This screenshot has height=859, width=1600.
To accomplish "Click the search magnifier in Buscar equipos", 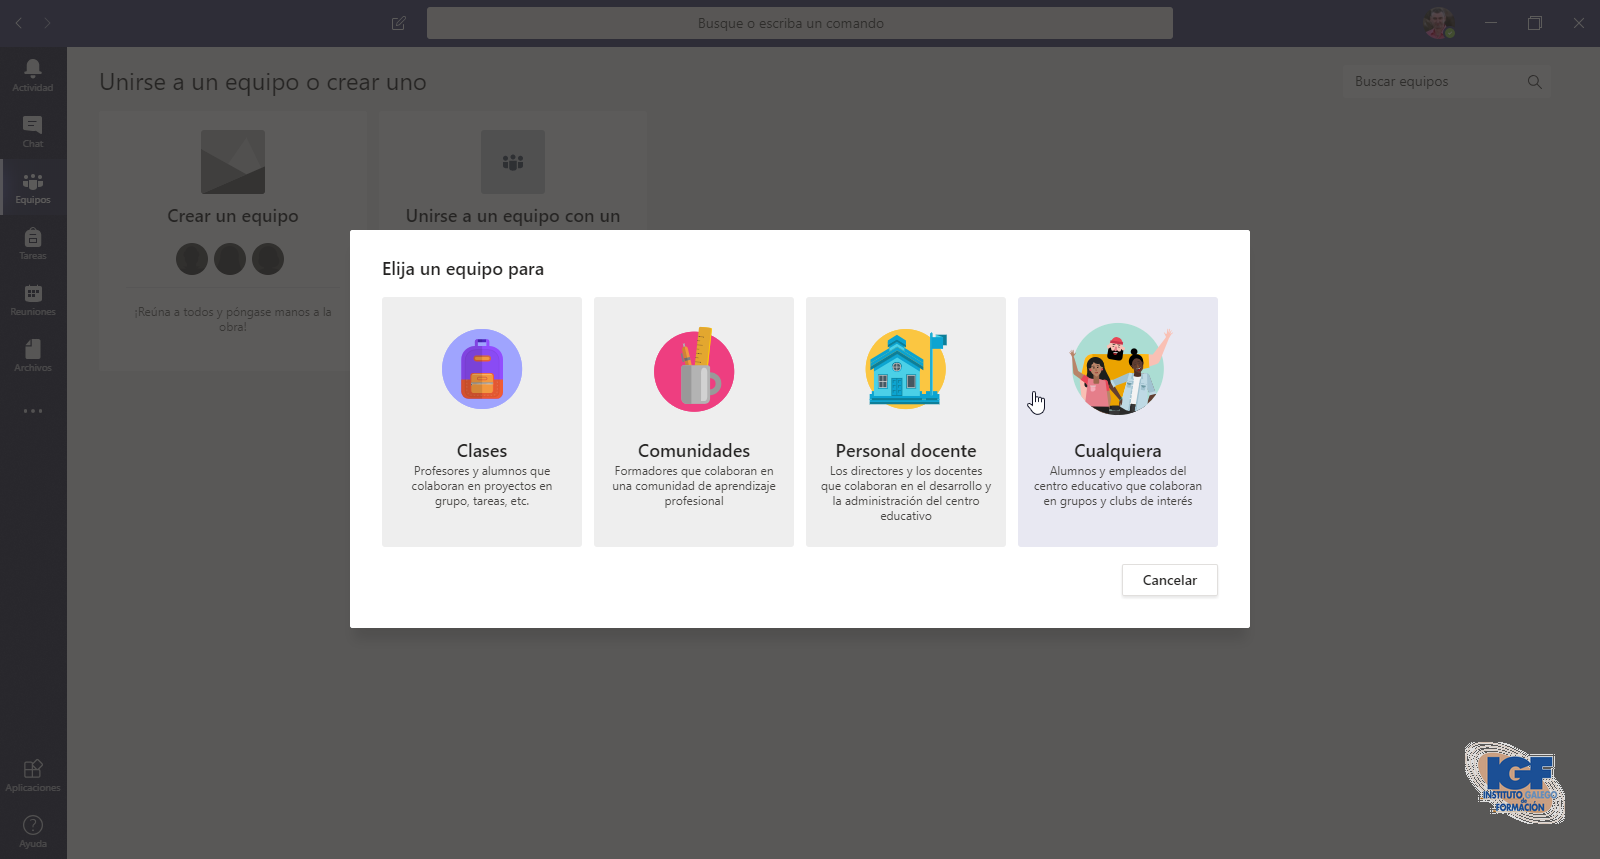I will pos(1534,82).
